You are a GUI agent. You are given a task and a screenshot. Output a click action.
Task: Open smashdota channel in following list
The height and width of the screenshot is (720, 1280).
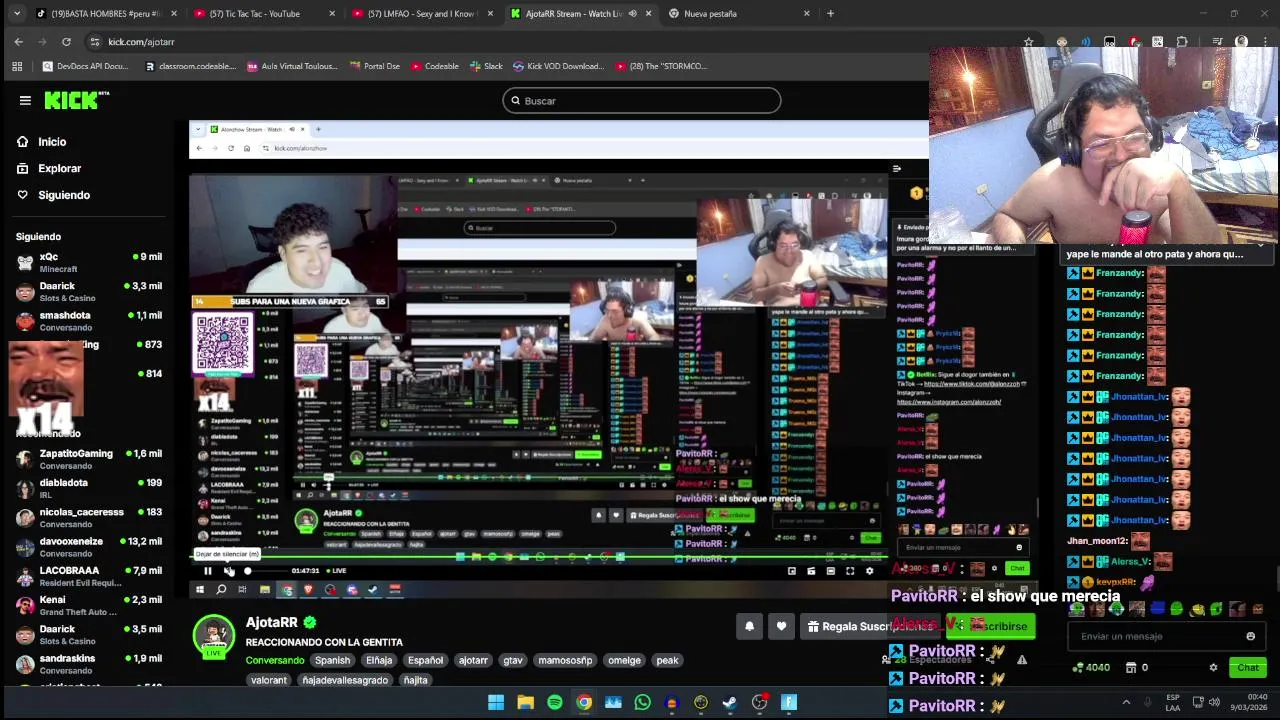point(88,321)
